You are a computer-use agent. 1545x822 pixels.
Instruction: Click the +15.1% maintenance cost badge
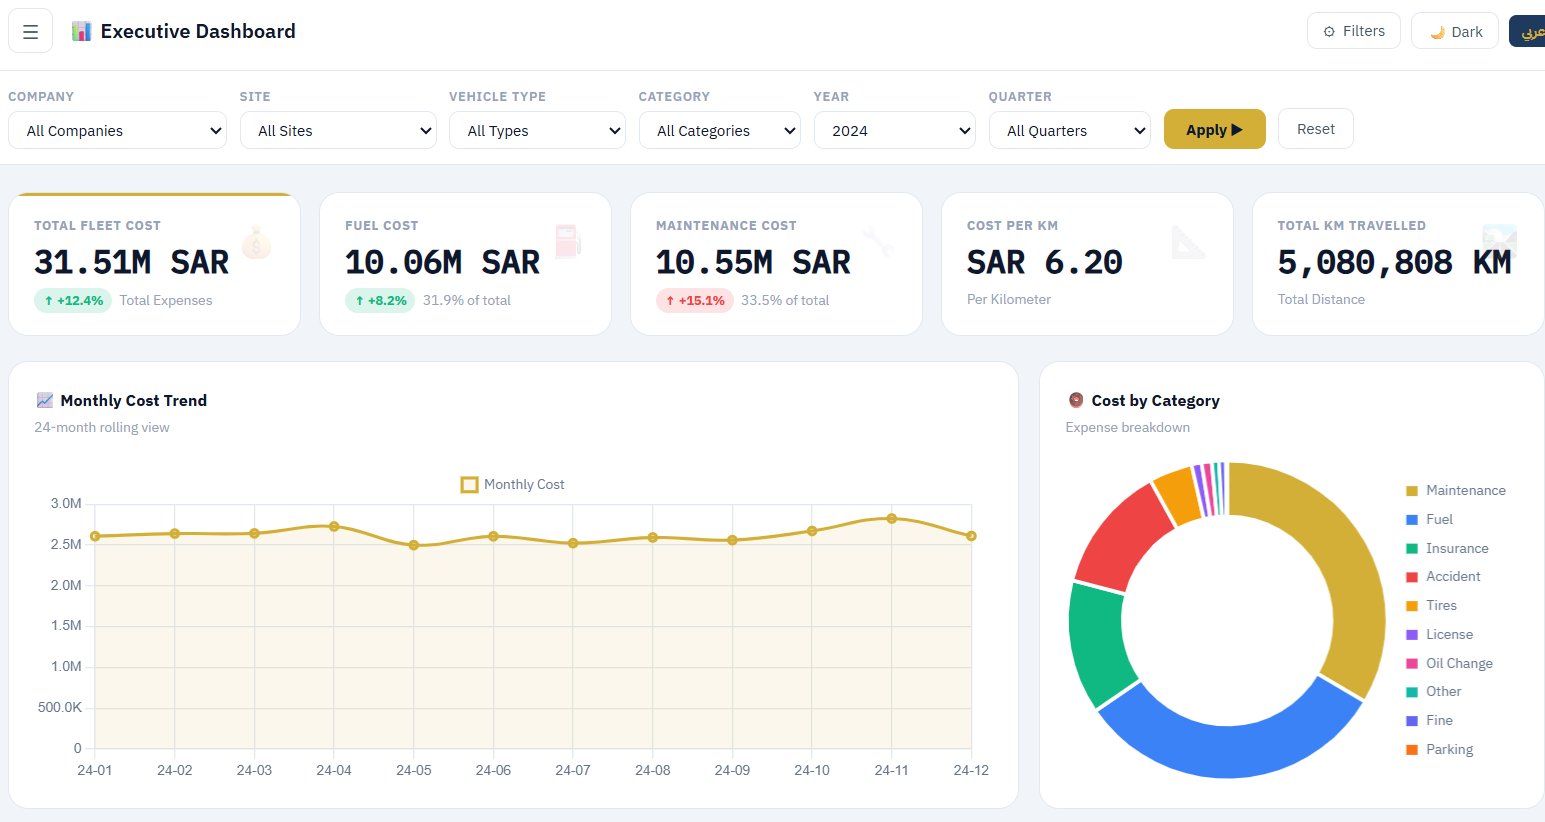(x=695, y=300)
